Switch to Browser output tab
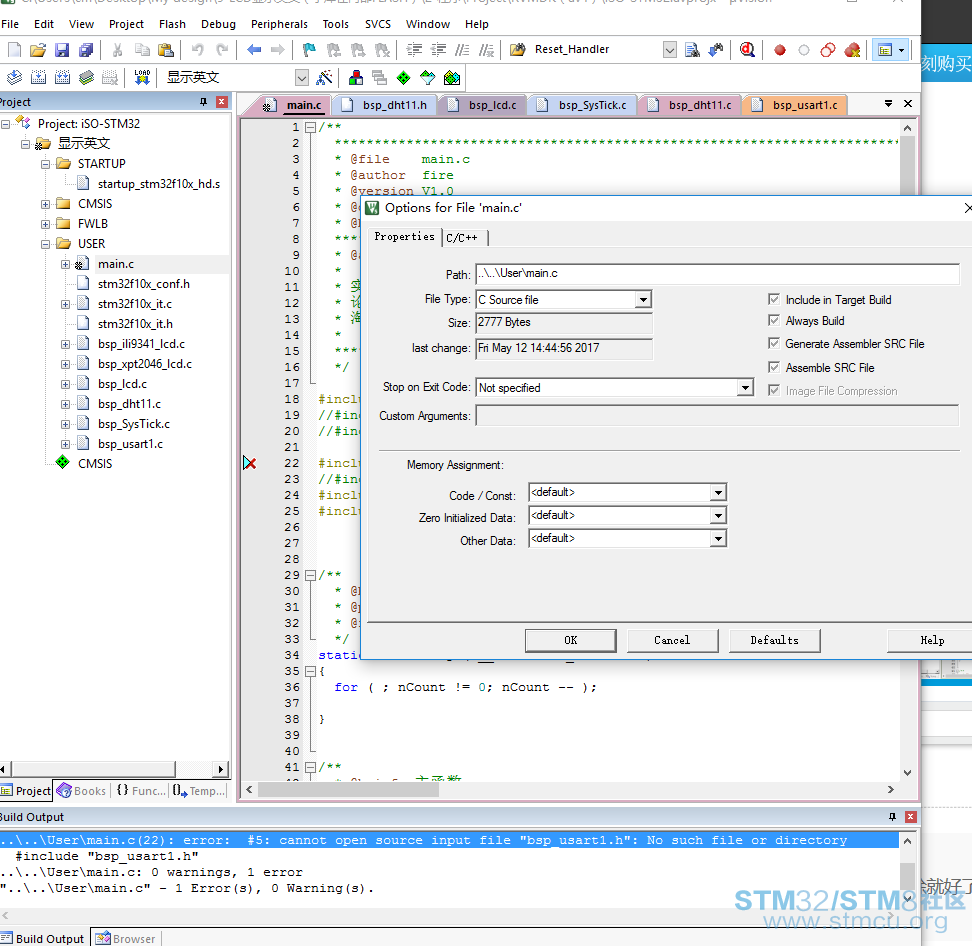The width and height of the screenshot is (972, 946). click(x=126, y=938)
